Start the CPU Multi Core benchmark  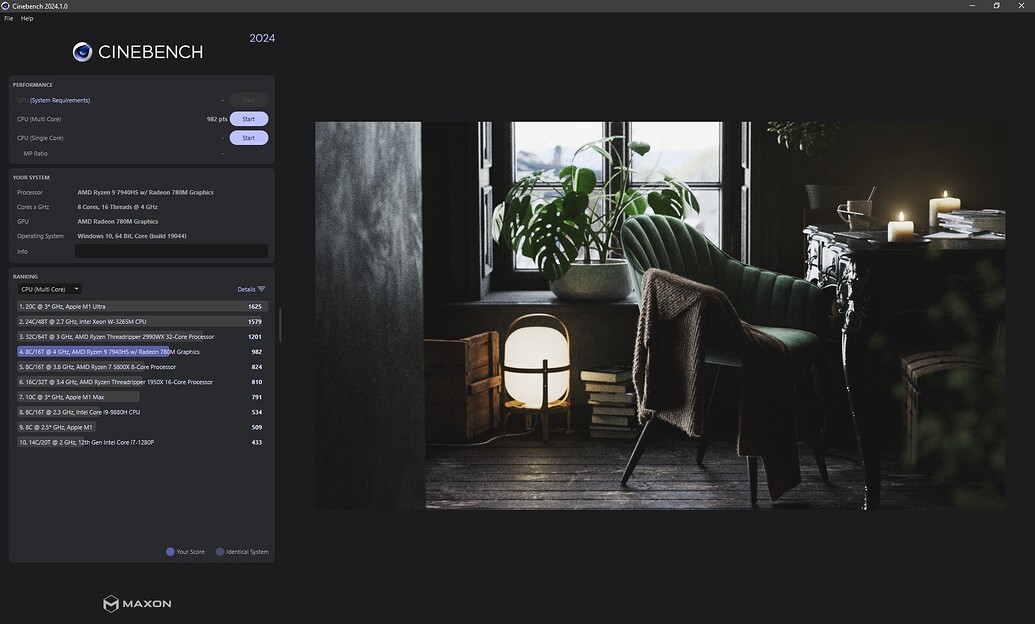(249, 119)
